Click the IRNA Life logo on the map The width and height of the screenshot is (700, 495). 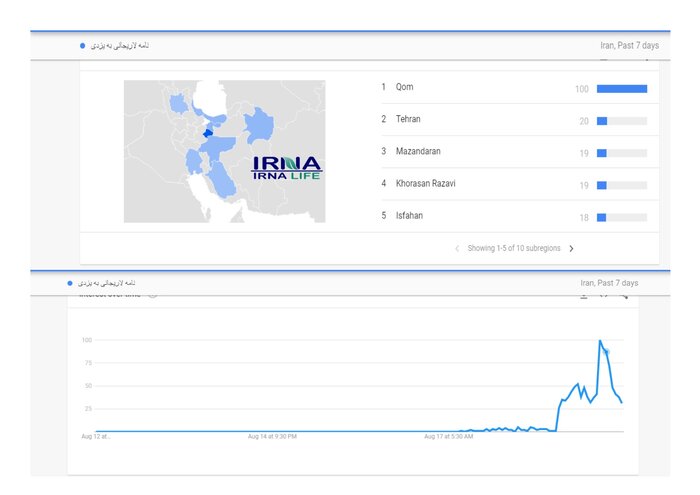286,169
